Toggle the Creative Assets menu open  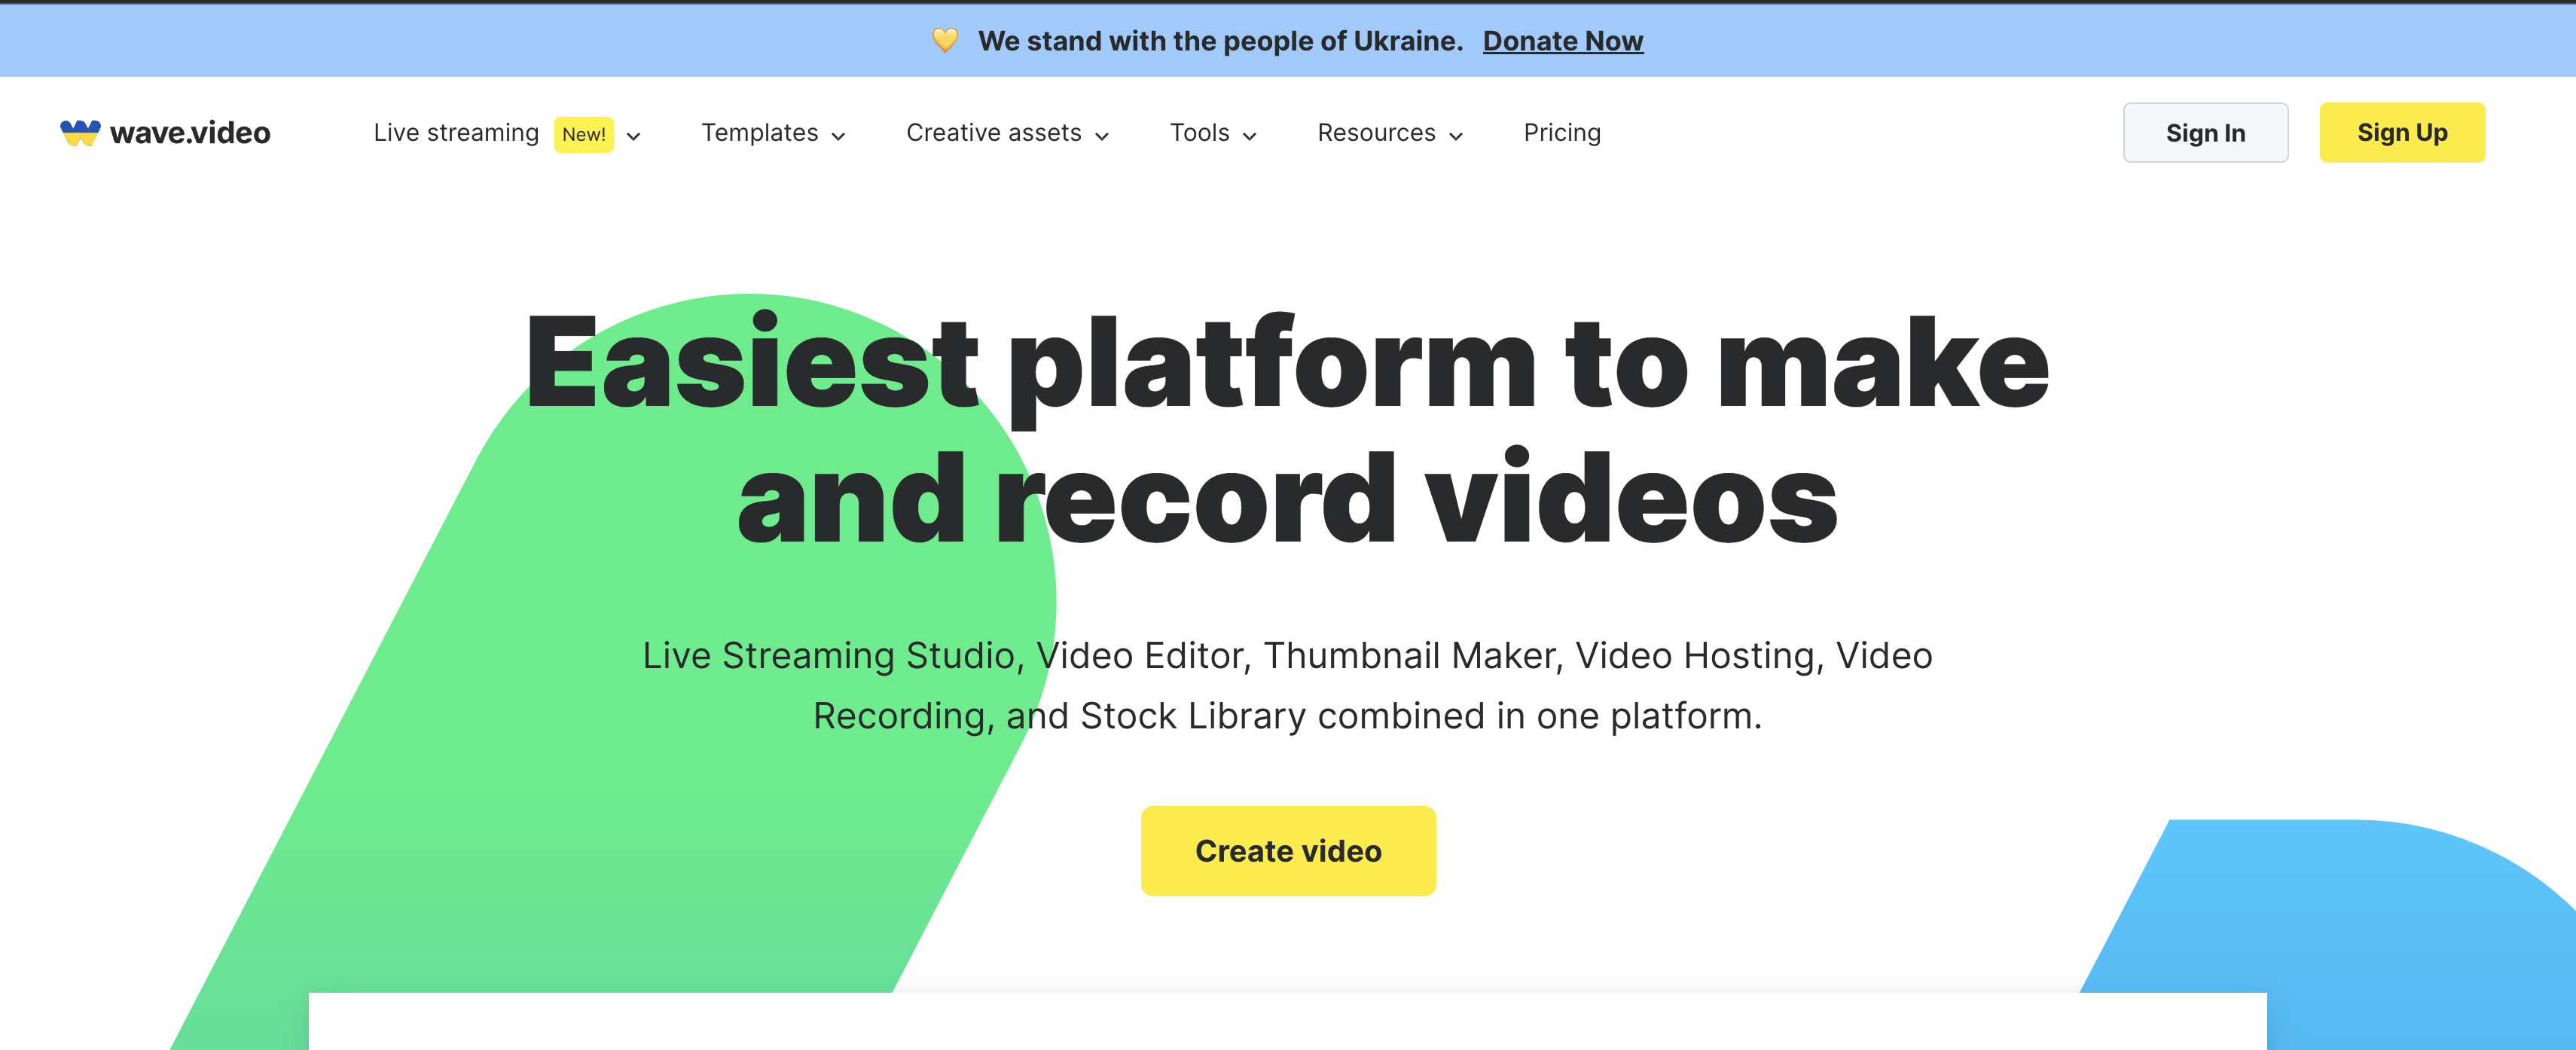(1006, 133)
